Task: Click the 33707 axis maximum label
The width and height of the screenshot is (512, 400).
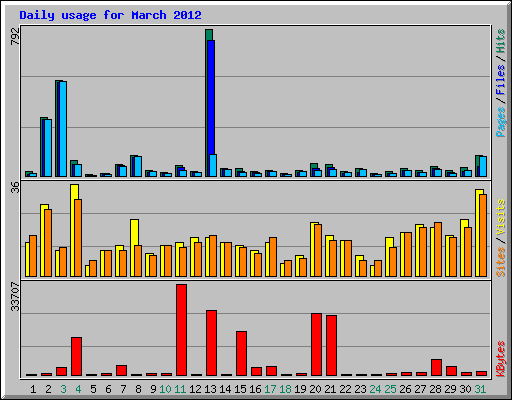Action: [x=15, y=296]
